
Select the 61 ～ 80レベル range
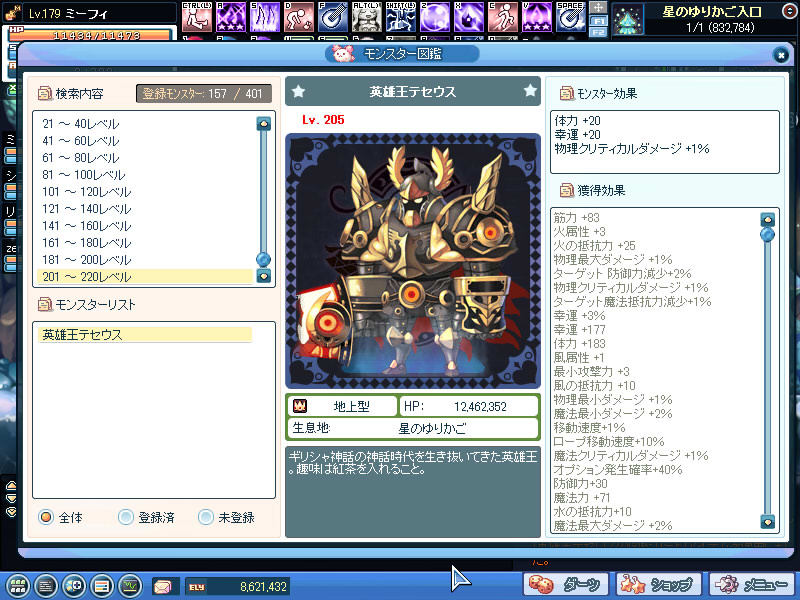point(145,158)
